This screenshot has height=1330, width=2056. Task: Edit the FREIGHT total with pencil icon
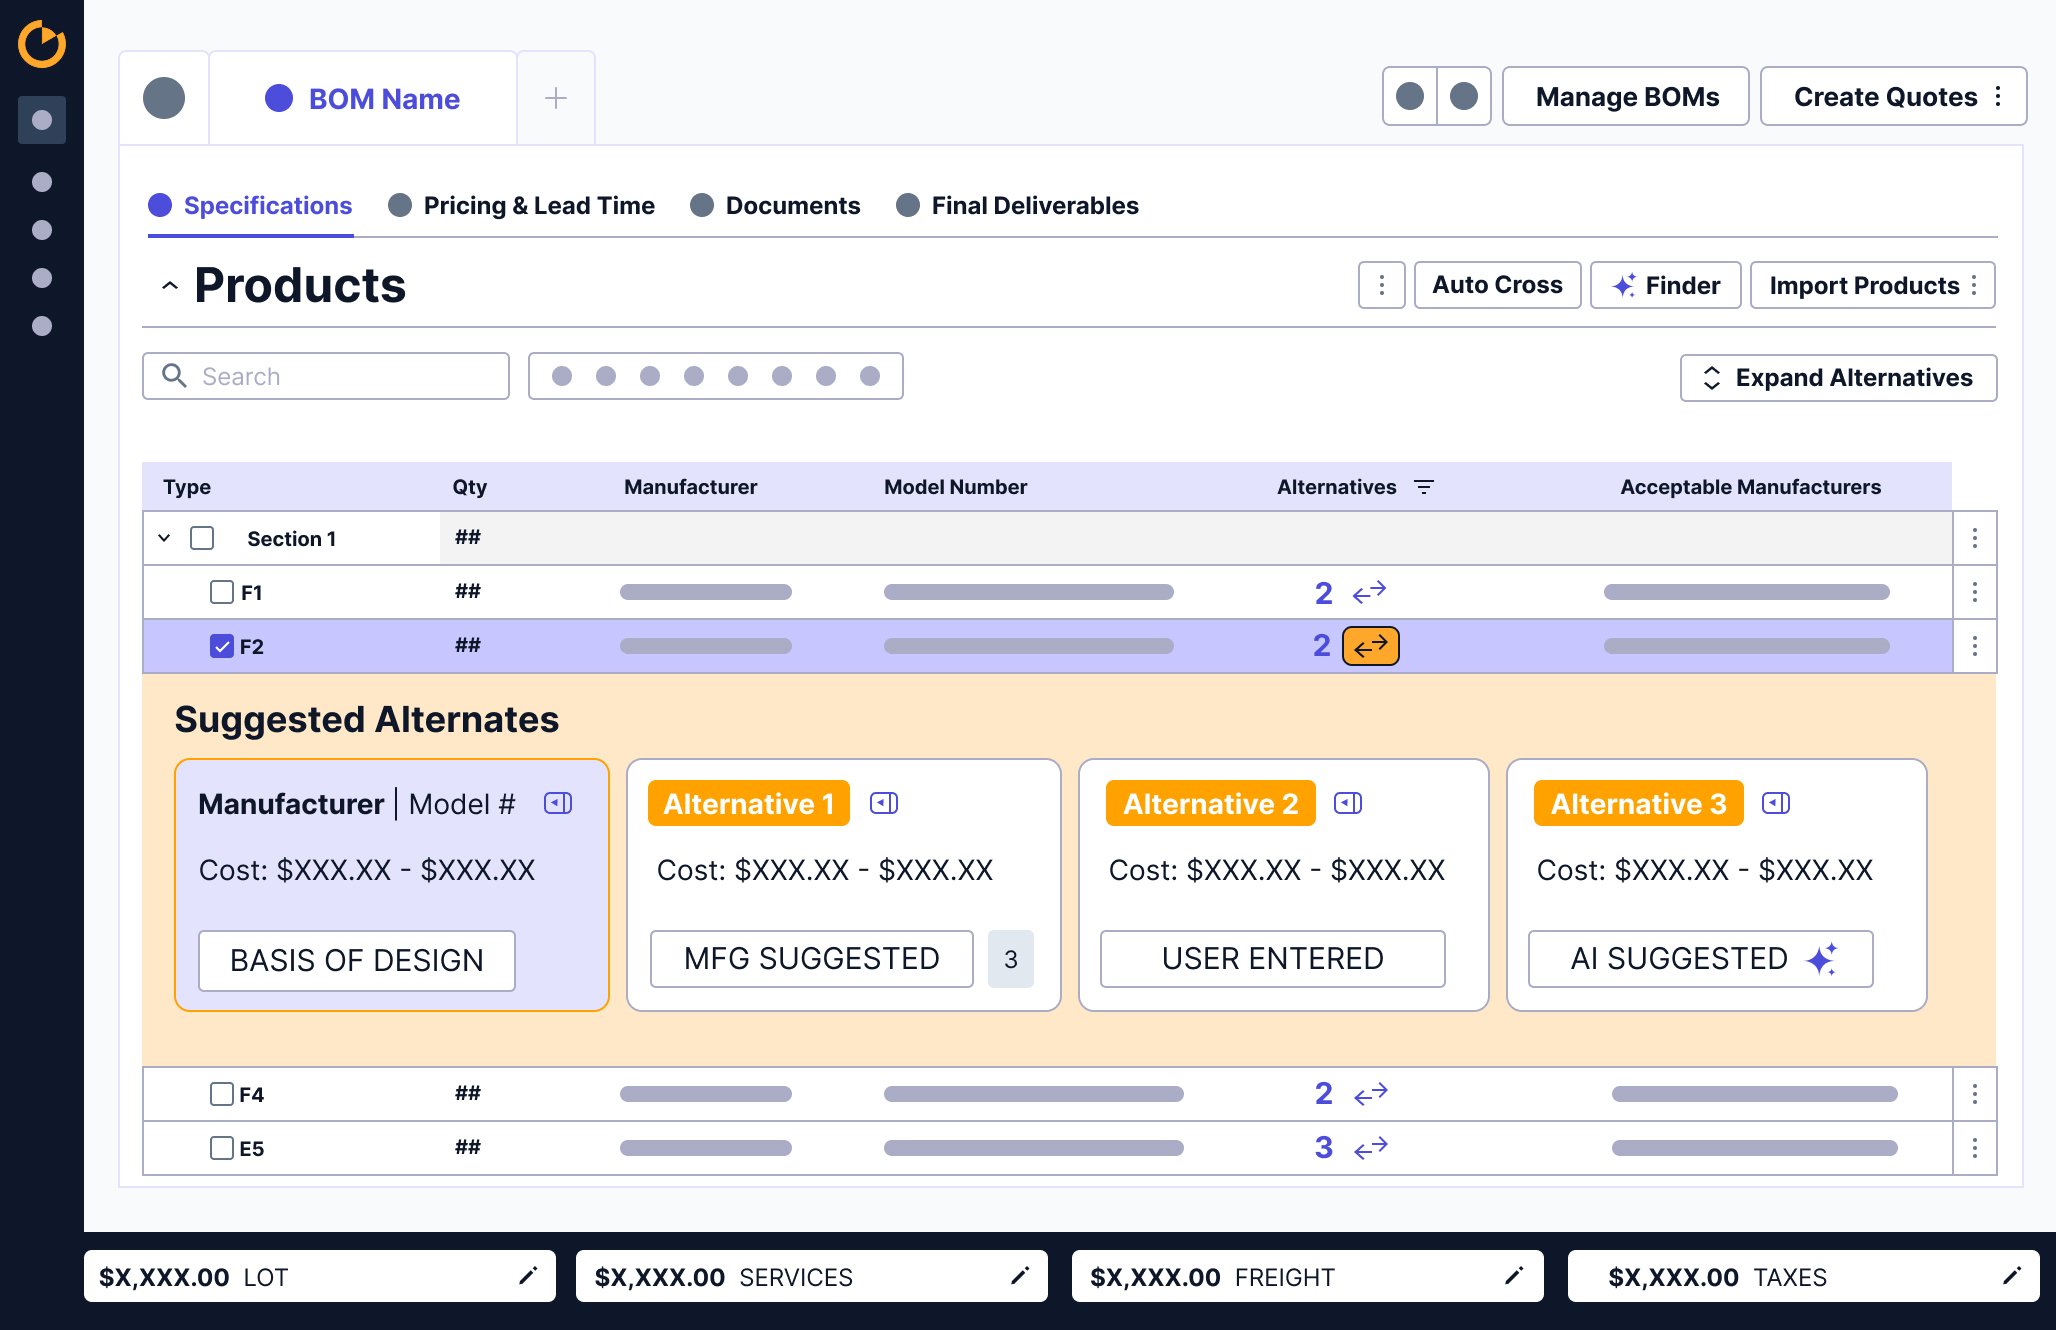click(1514, 1276)
